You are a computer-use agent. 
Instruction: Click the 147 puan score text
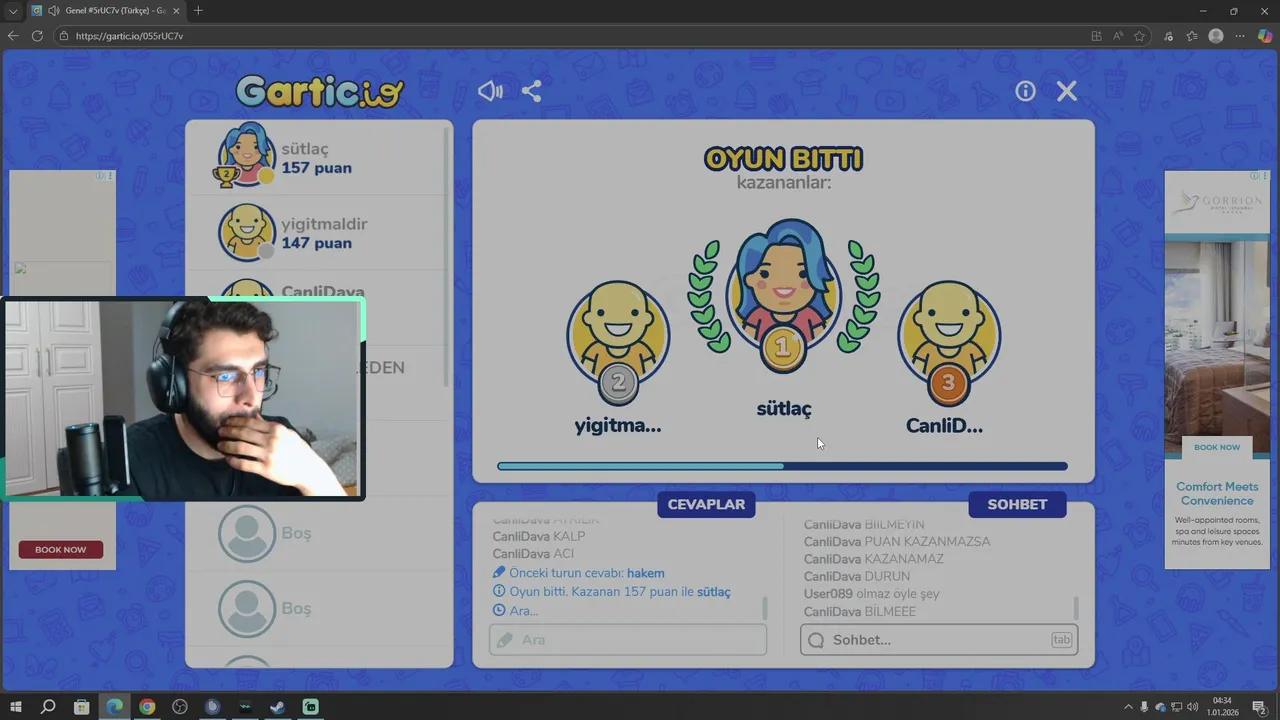click(x=316, y=243)
